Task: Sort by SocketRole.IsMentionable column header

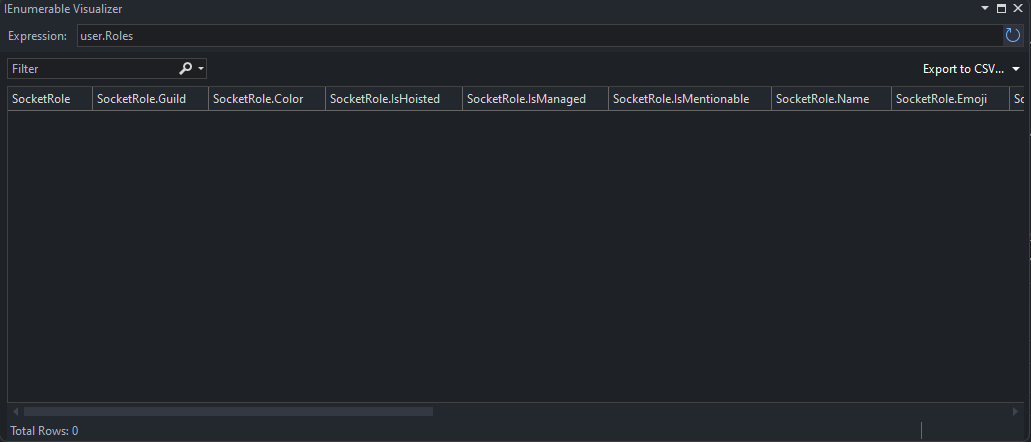Action: point(690,99)
